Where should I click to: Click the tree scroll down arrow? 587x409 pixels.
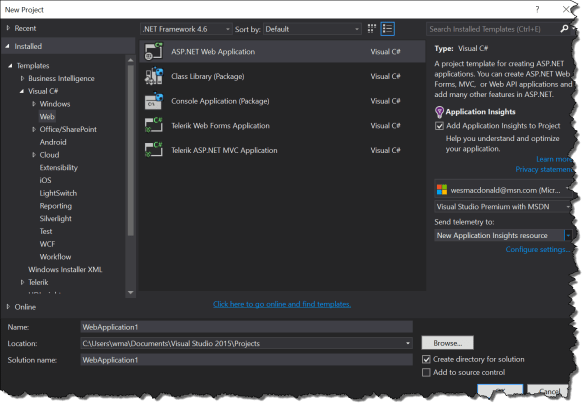tap(131, 293)
